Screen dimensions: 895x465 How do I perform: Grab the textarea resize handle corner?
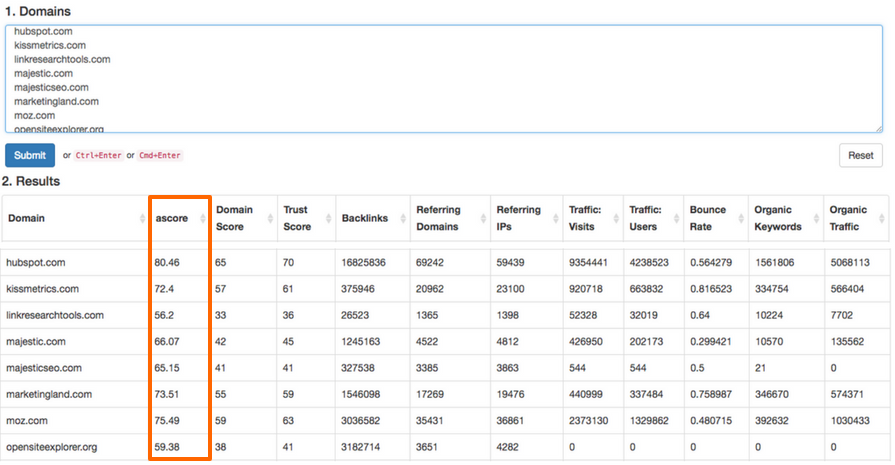(x=878, y=129)
